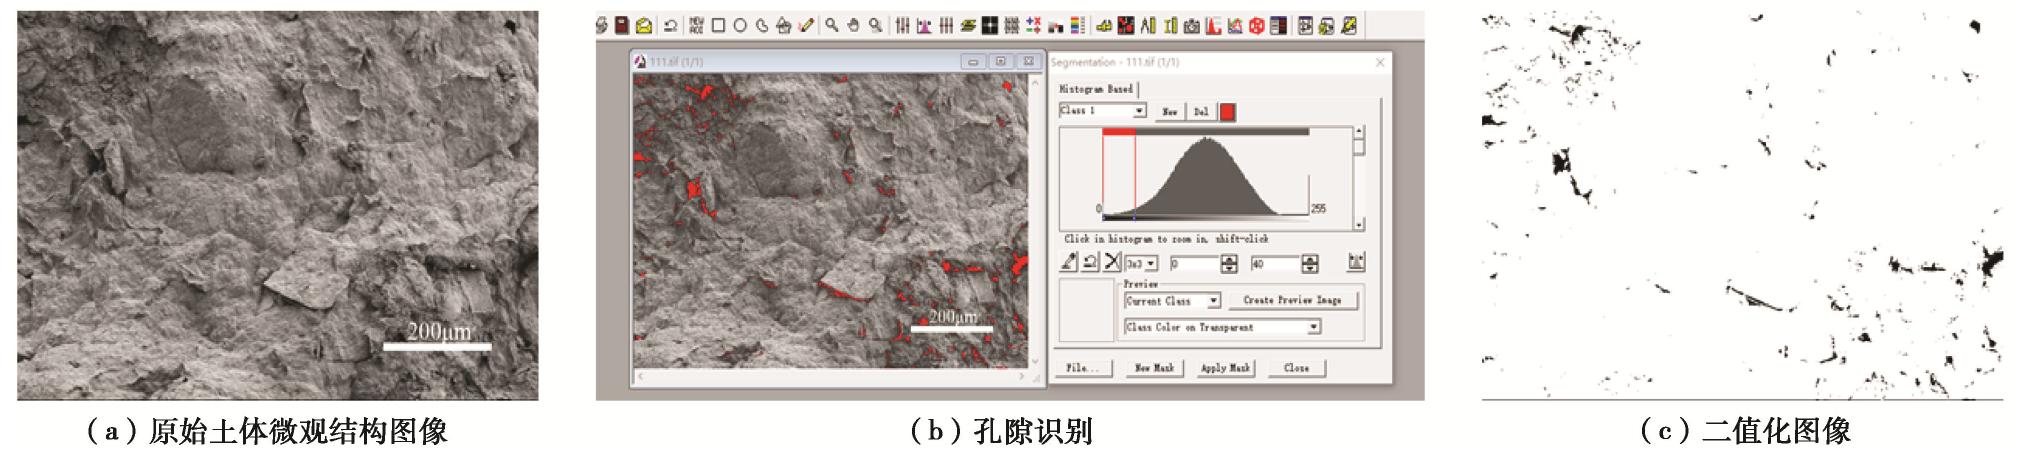Click the undo arrow in the main toolbar
The height and width of the screenshot is (458, 2036).
(x=670, y=26)
